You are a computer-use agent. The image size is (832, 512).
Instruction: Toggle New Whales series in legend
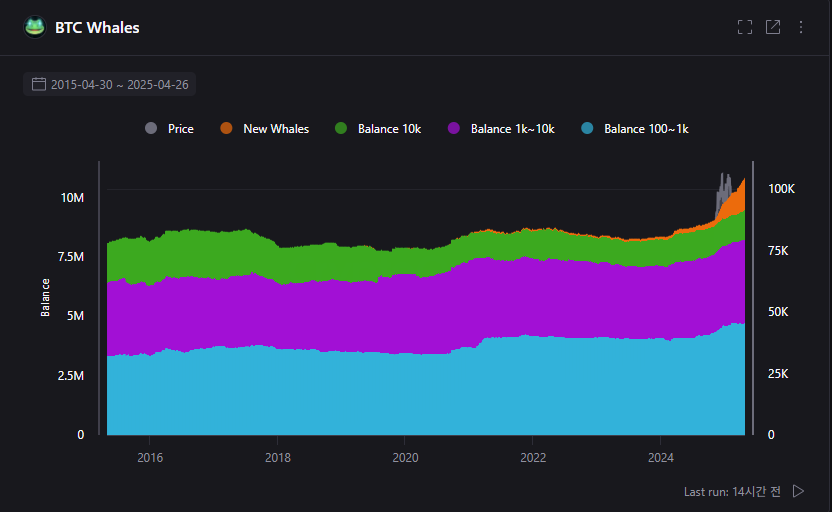coord(264,128)
